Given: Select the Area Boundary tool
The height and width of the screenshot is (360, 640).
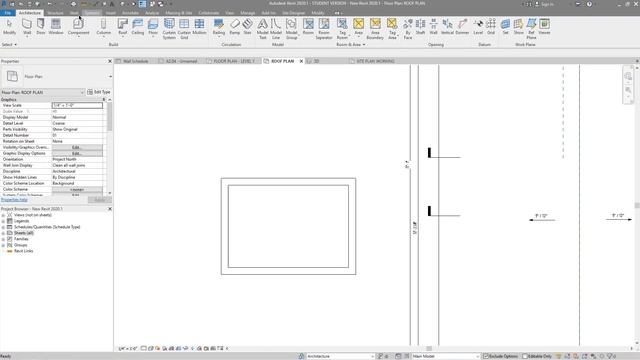Looking at the screenshot, I should point(375,29).
